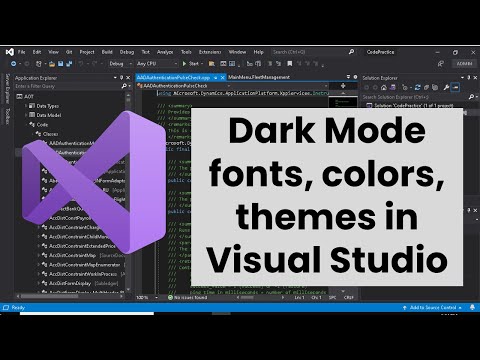The width and height of the screenshot is (480, 360).
Task: Click the No issues found indicator
Action: pyautogui.click(x=187, y=297)
